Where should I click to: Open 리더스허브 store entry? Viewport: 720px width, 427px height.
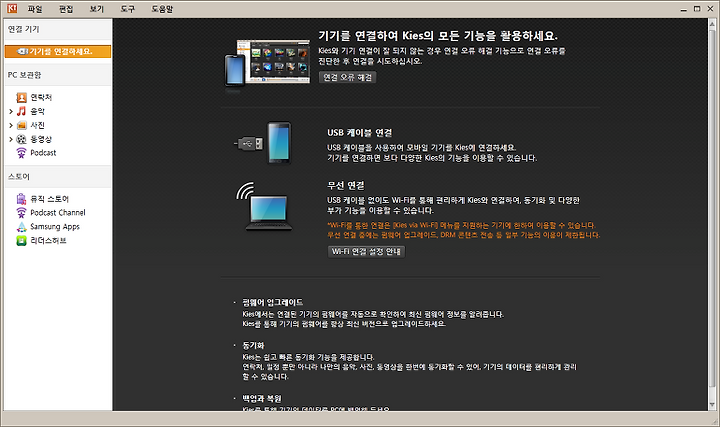[48, 241]
